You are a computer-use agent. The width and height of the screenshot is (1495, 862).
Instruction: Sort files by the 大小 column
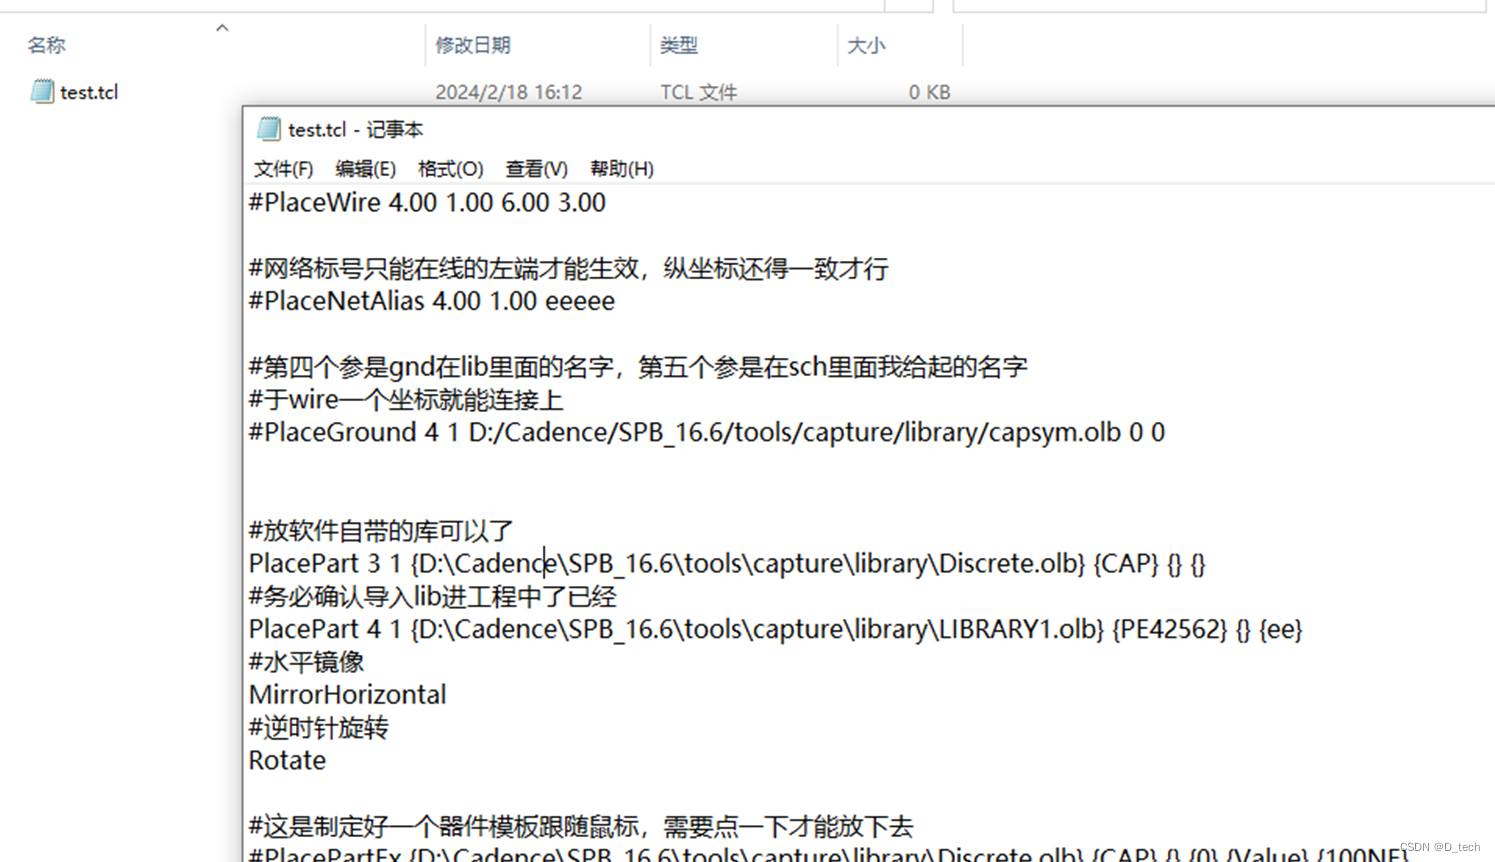tap(866, 45)
